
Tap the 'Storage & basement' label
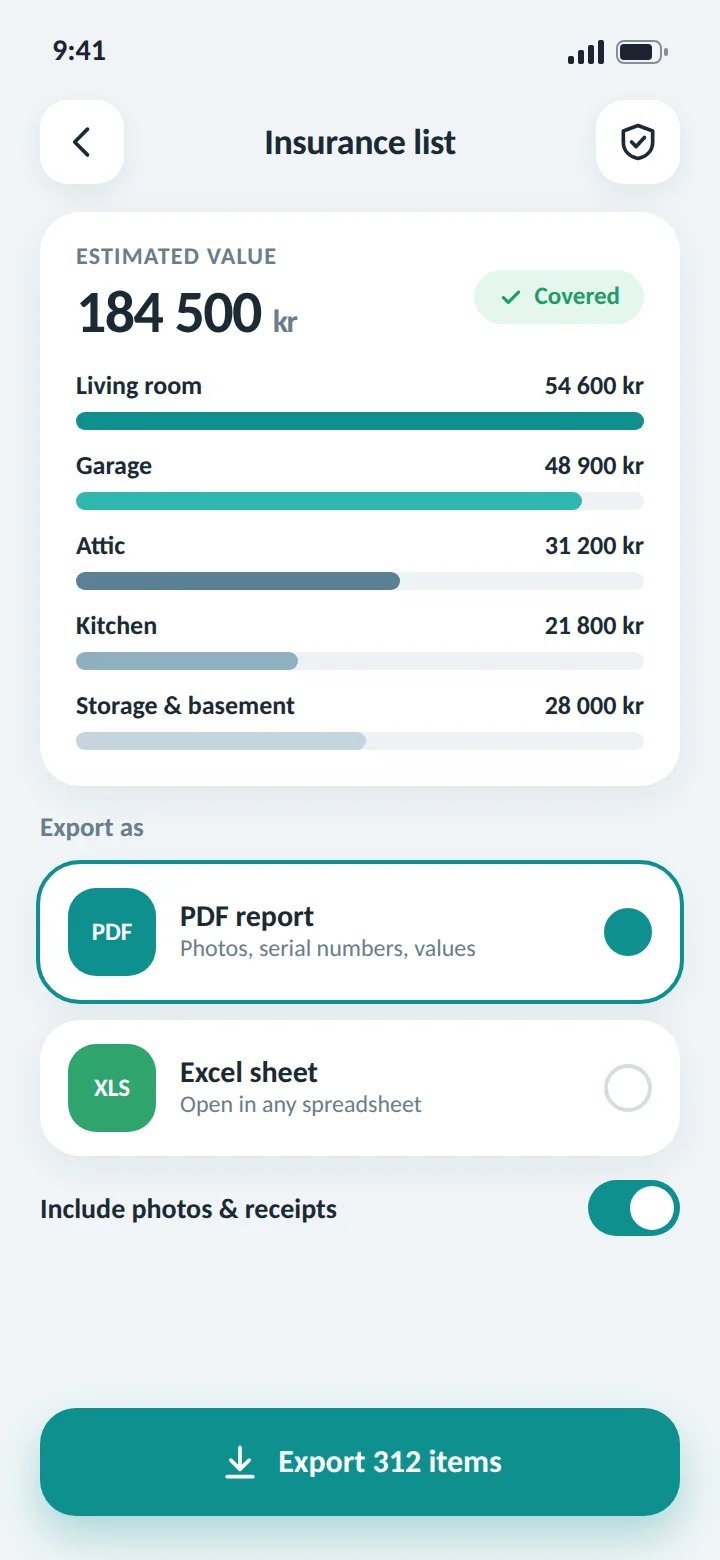185,706
